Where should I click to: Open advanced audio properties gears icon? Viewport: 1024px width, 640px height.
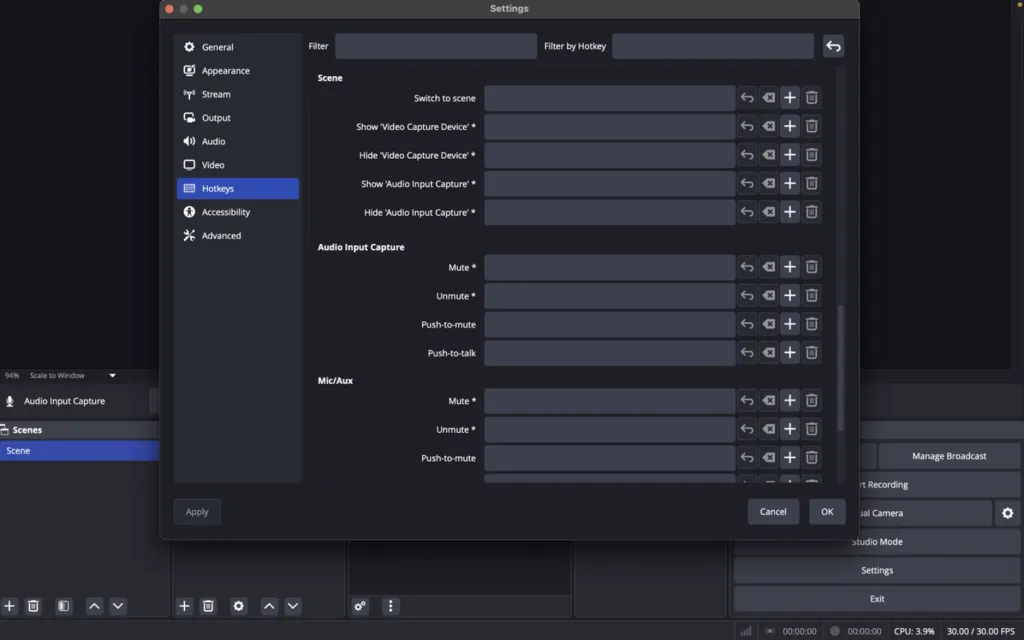coord(360,606)
